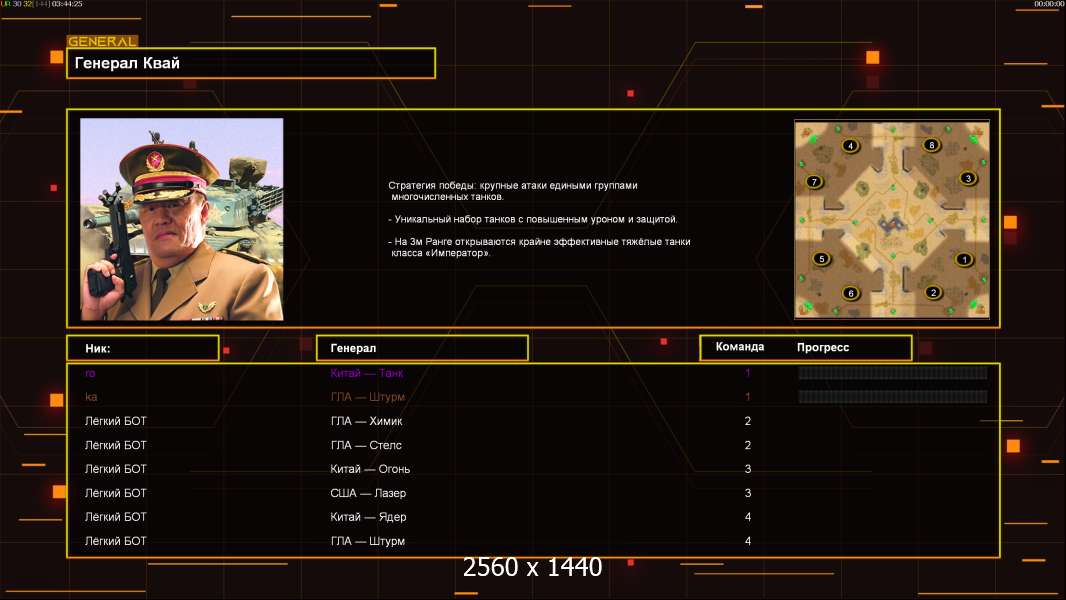Screen dimensions: 1066x600
Task: Select start position 5 on the minimap
Action: coord(822,259)
